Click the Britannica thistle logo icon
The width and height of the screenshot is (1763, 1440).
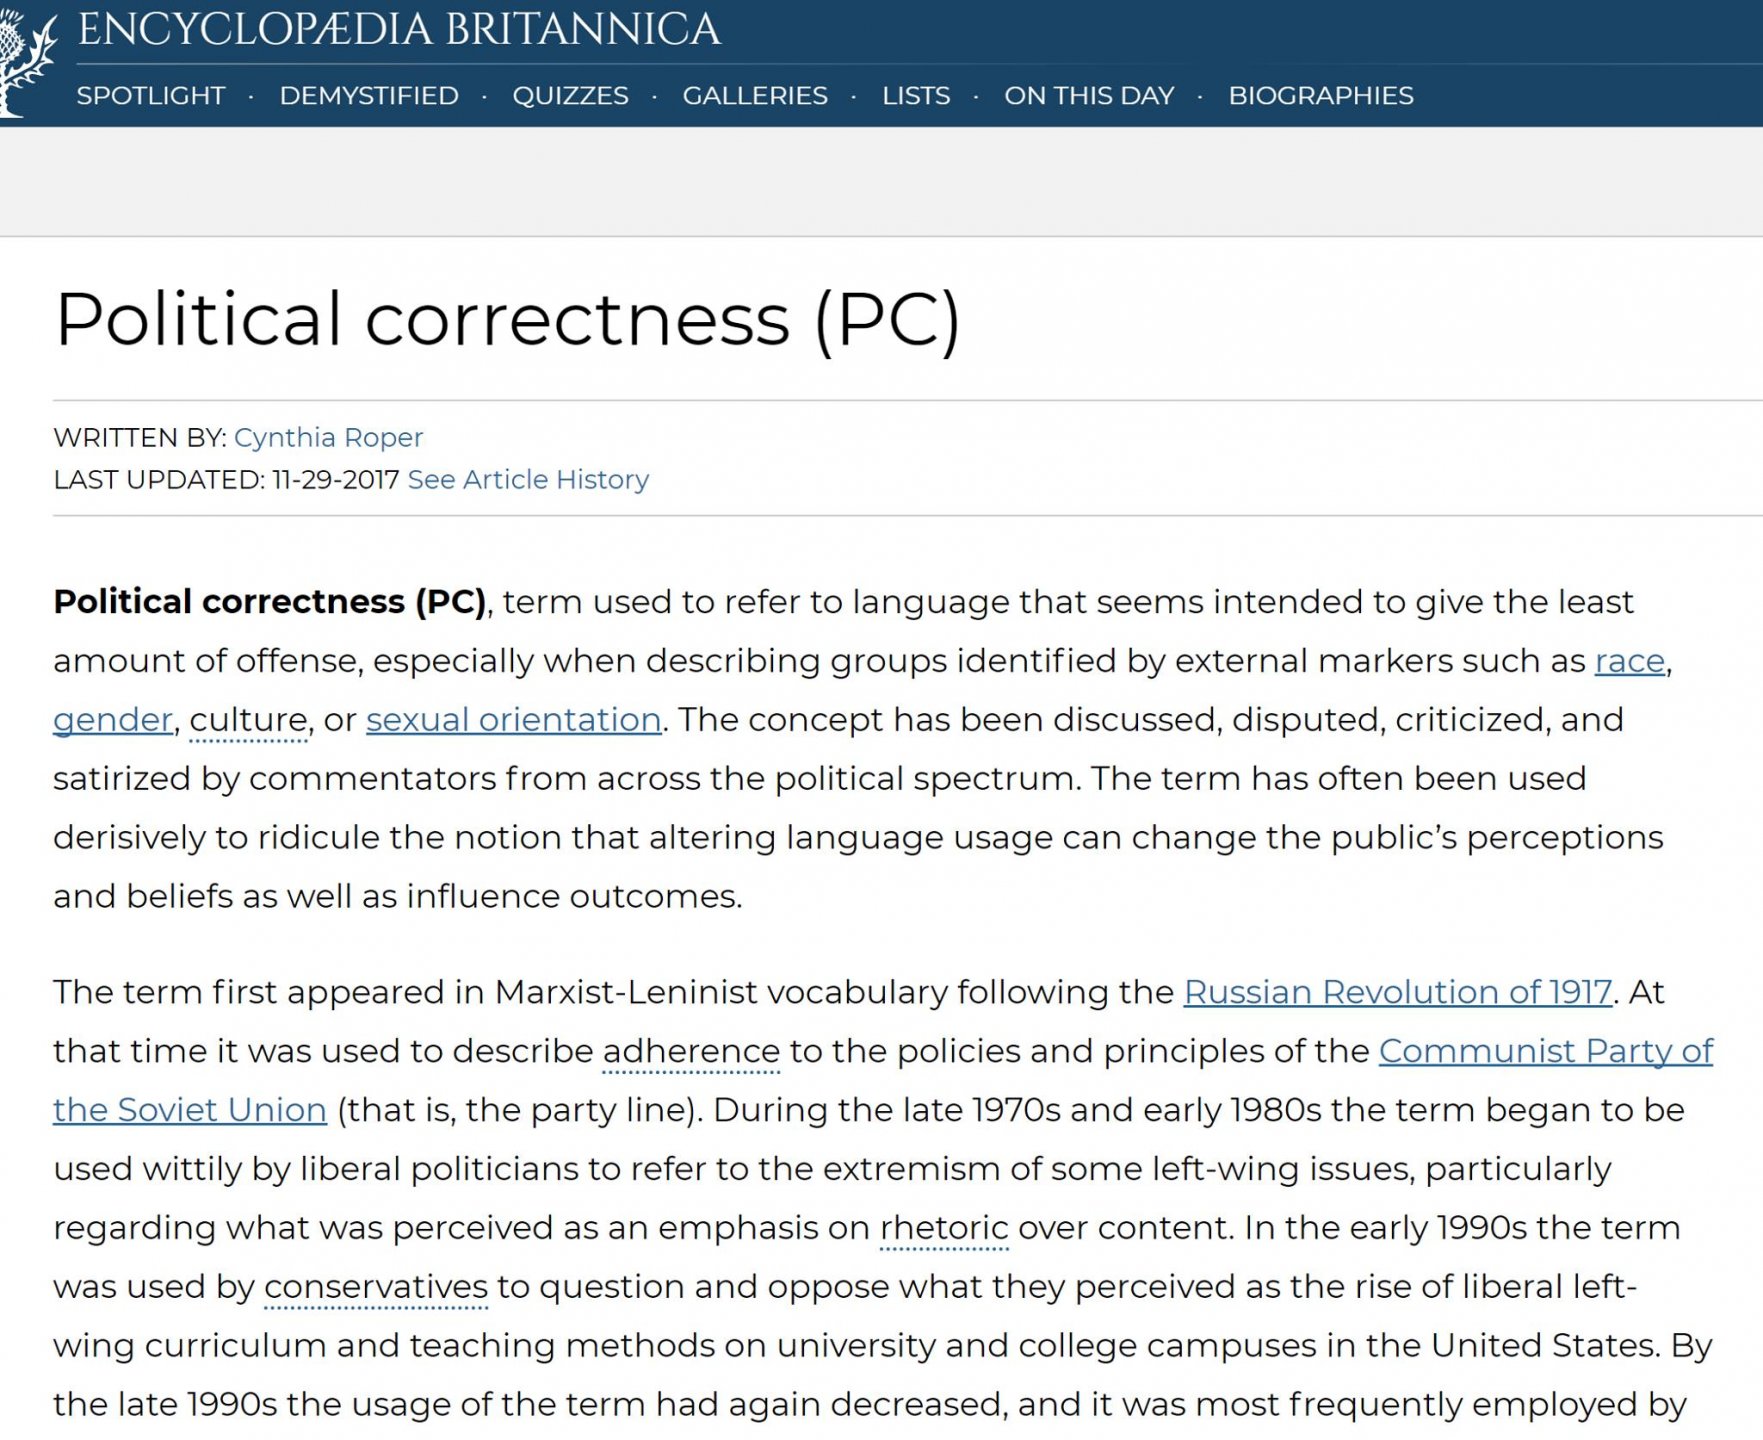click(27, 60)
